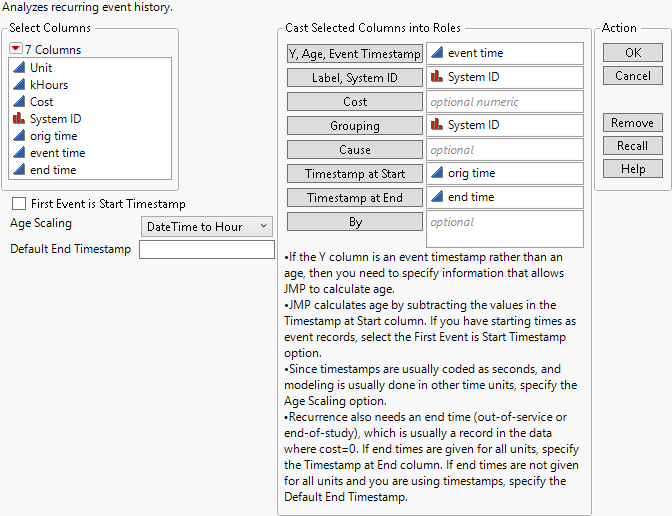Assign column to the Cause role
This screenshot has width=672, height=516.
(355, 150)
